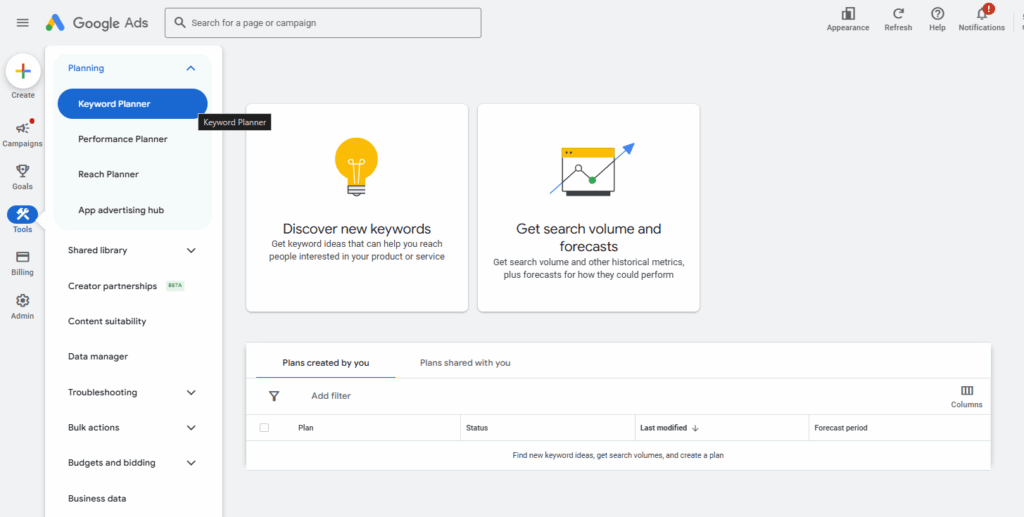Expand Budgets and bidding section
This screenshot has width=1024, height=517.
(191, 463)
